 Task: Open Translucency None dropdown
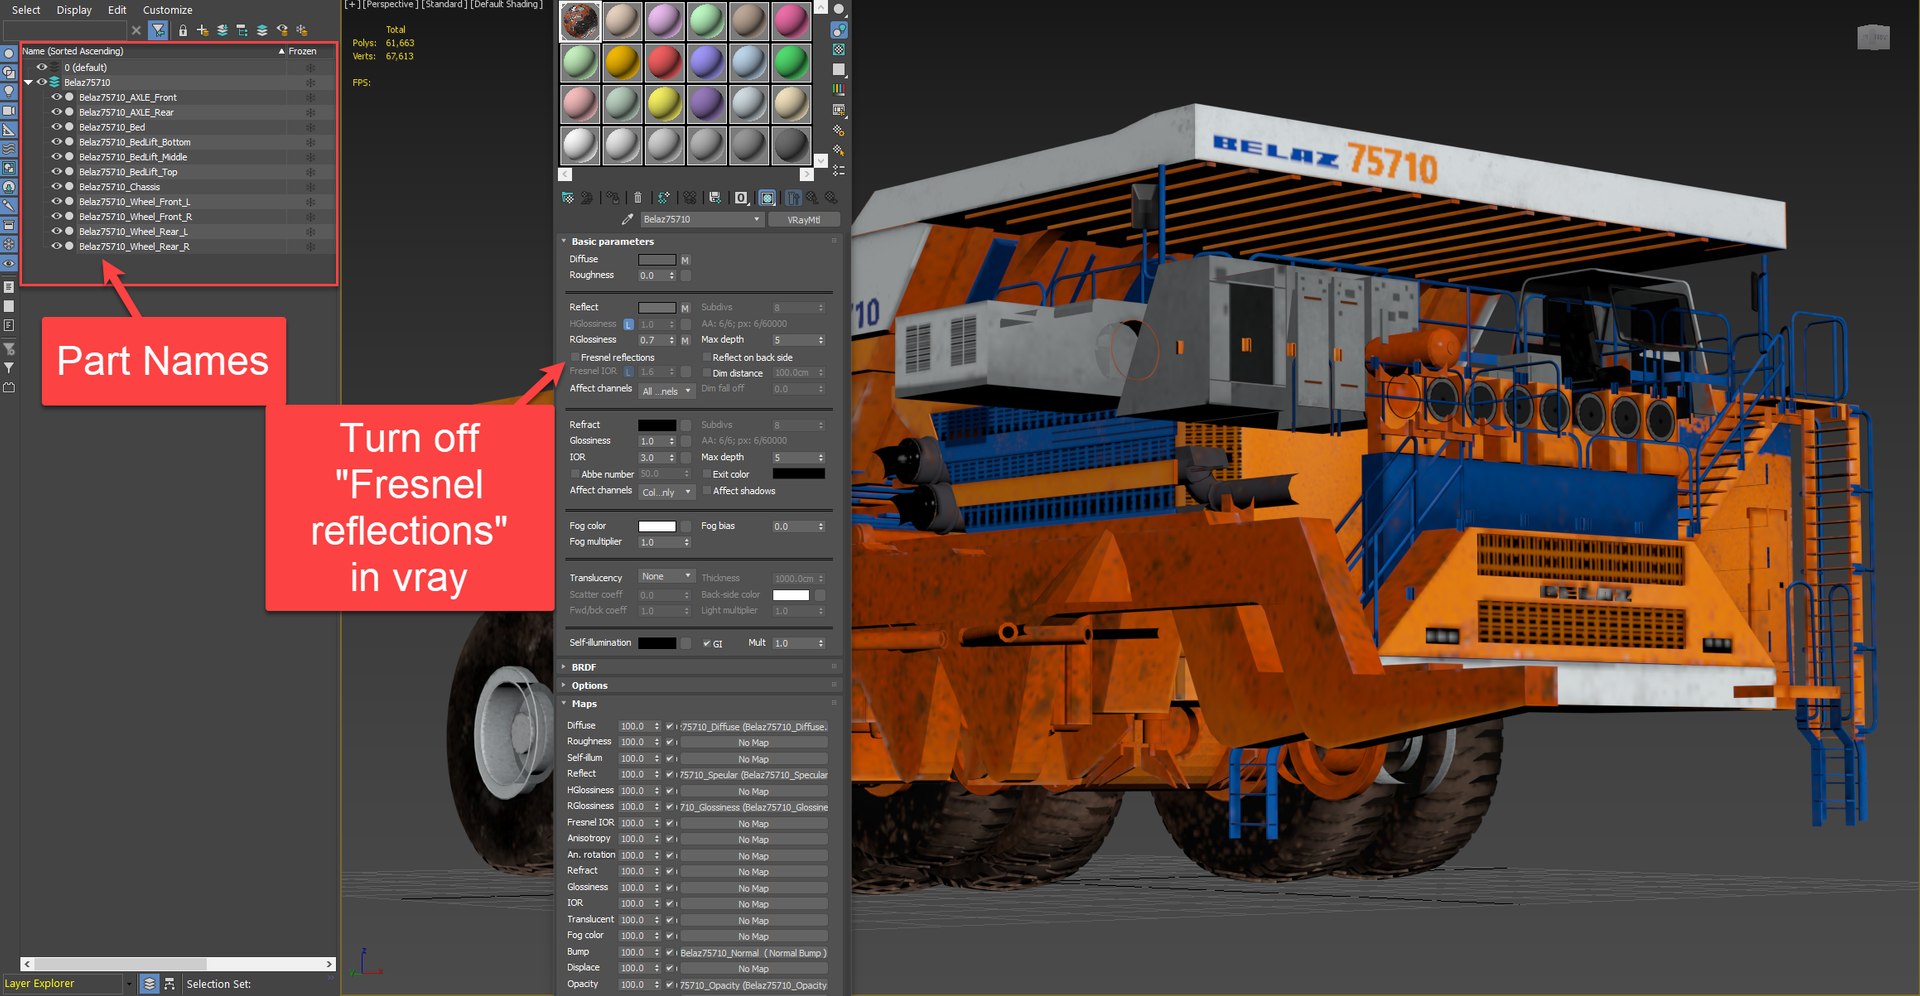[x=667, y=576]
